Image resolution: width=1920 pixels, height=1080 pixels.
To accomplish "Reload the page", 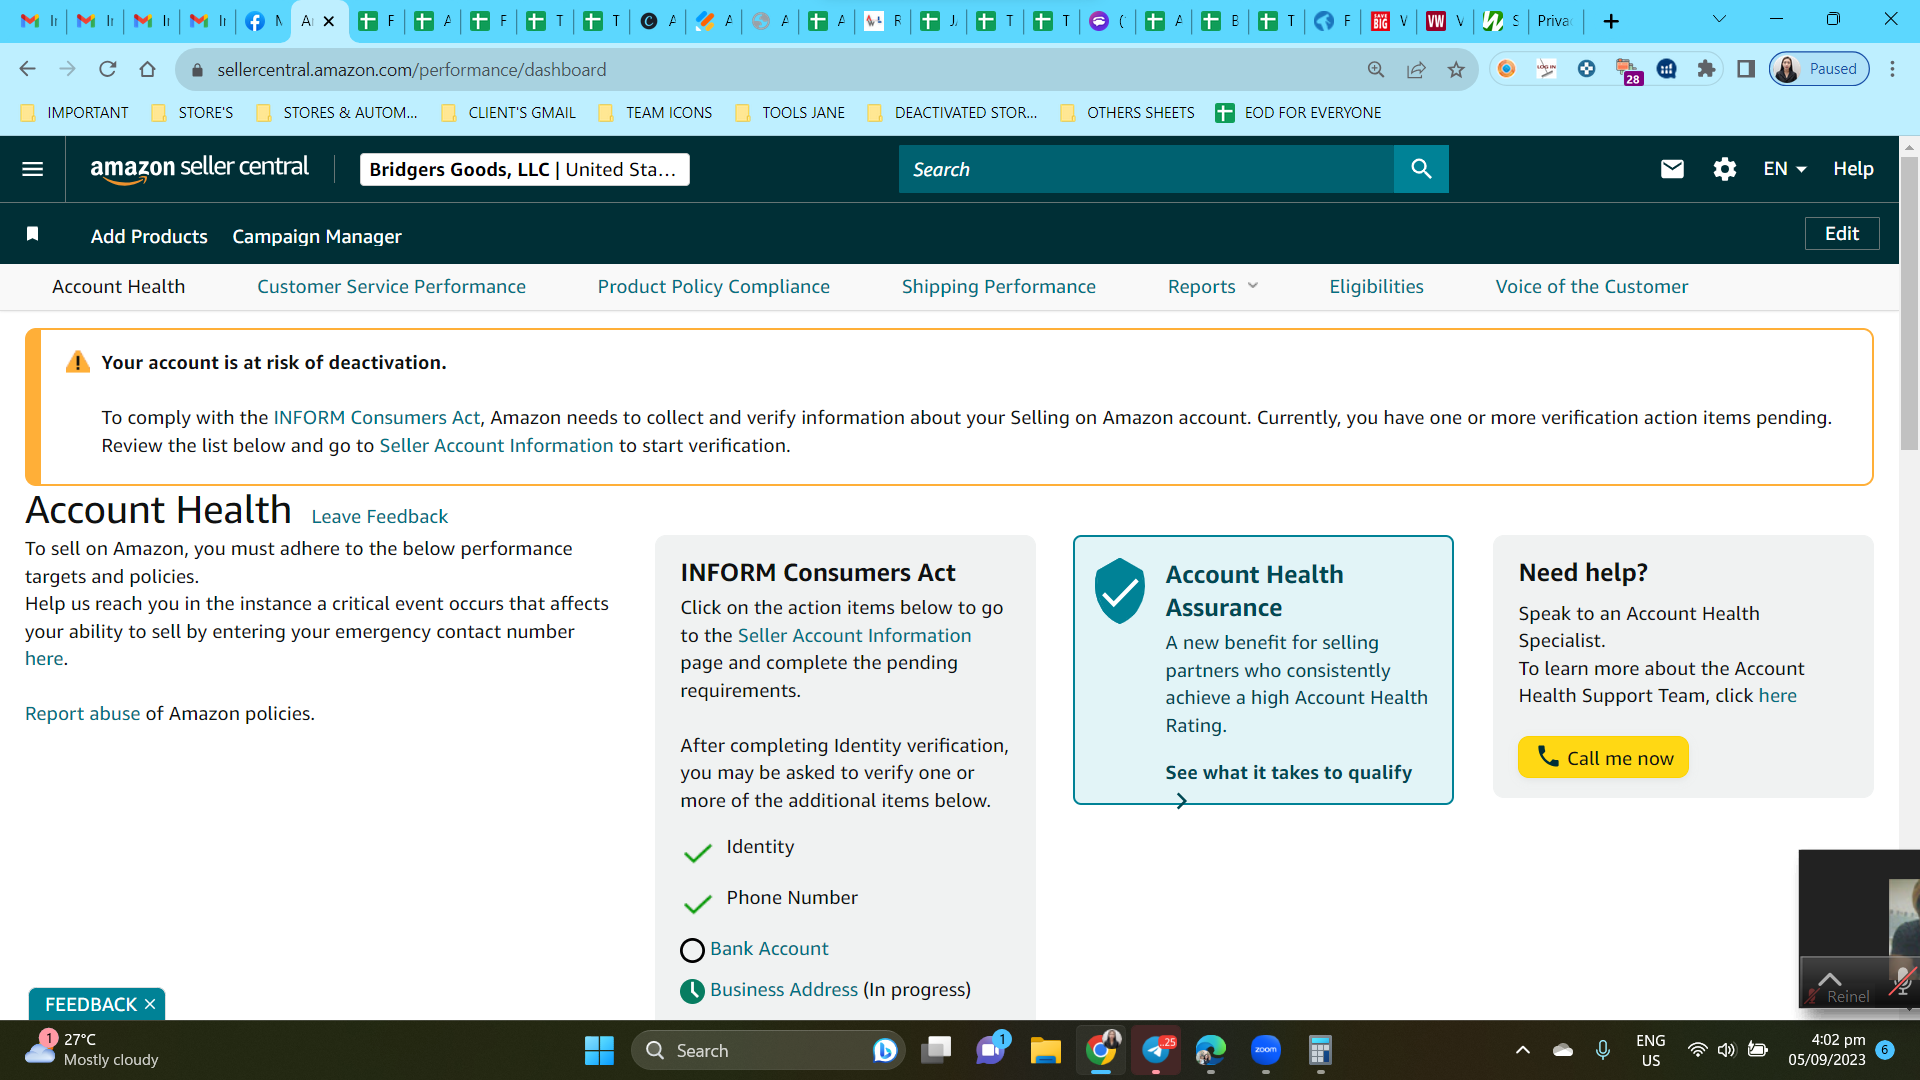I will point(107,69).
